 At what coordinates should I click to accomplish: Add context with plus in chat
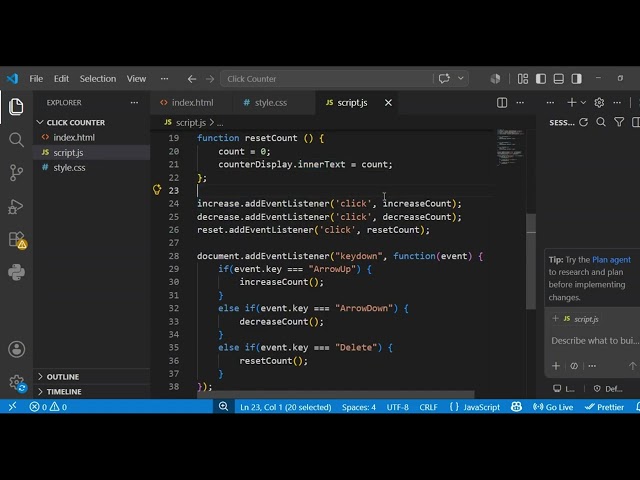click(x=556, y=366)
